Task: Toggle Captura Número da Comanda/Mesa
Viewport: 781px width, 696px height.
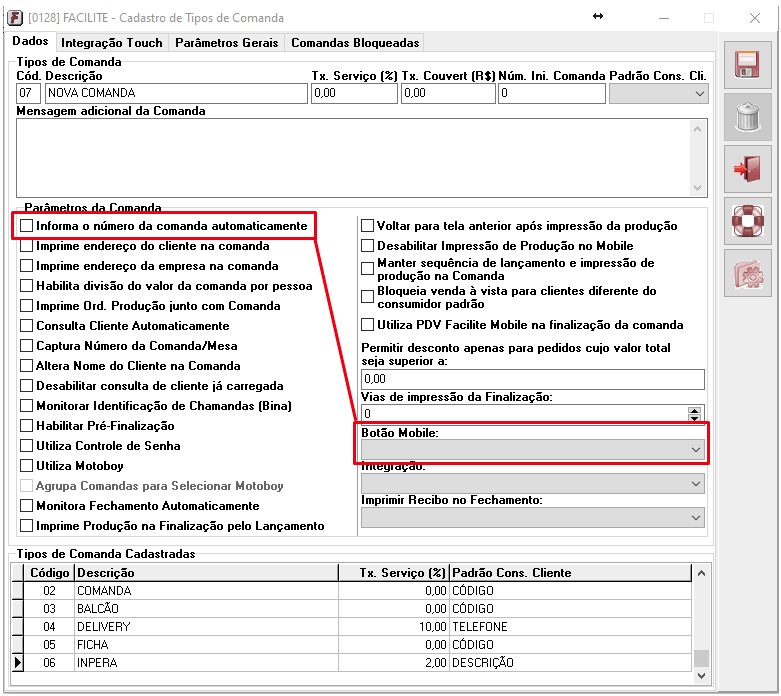Action: (x=26, y=345)
